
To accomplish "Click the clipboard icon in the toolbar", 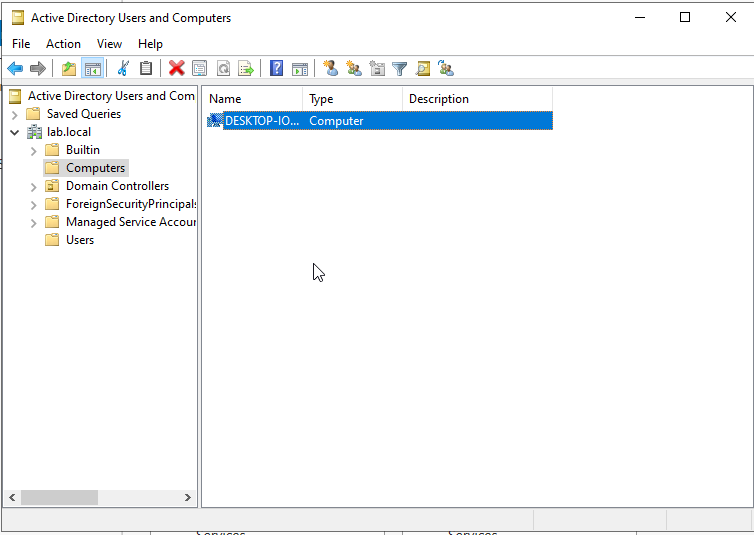I will (x=146, y=68).
